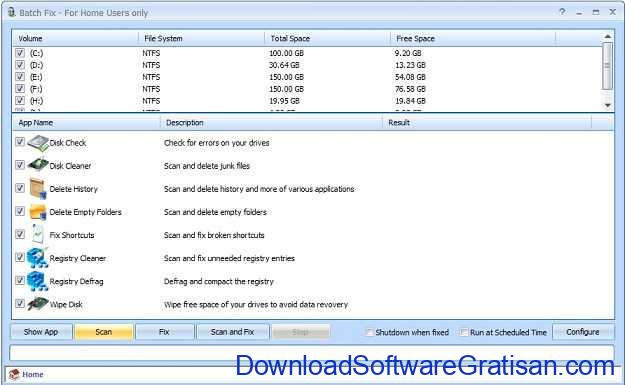Click the Scan and Fix button
The height and width of the screenshot is (385, 625).
232,332
